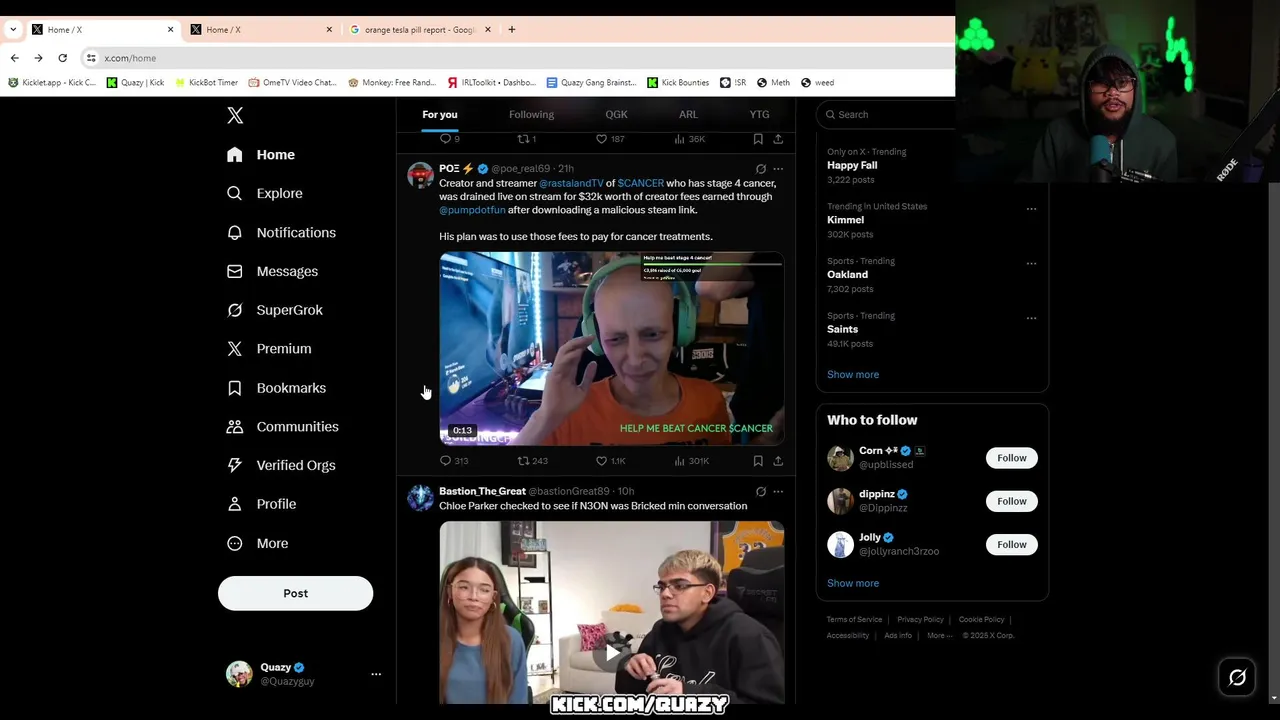Open a new browser tab
The height and width of the screenshot is (720, 1280).
[512, 30]
